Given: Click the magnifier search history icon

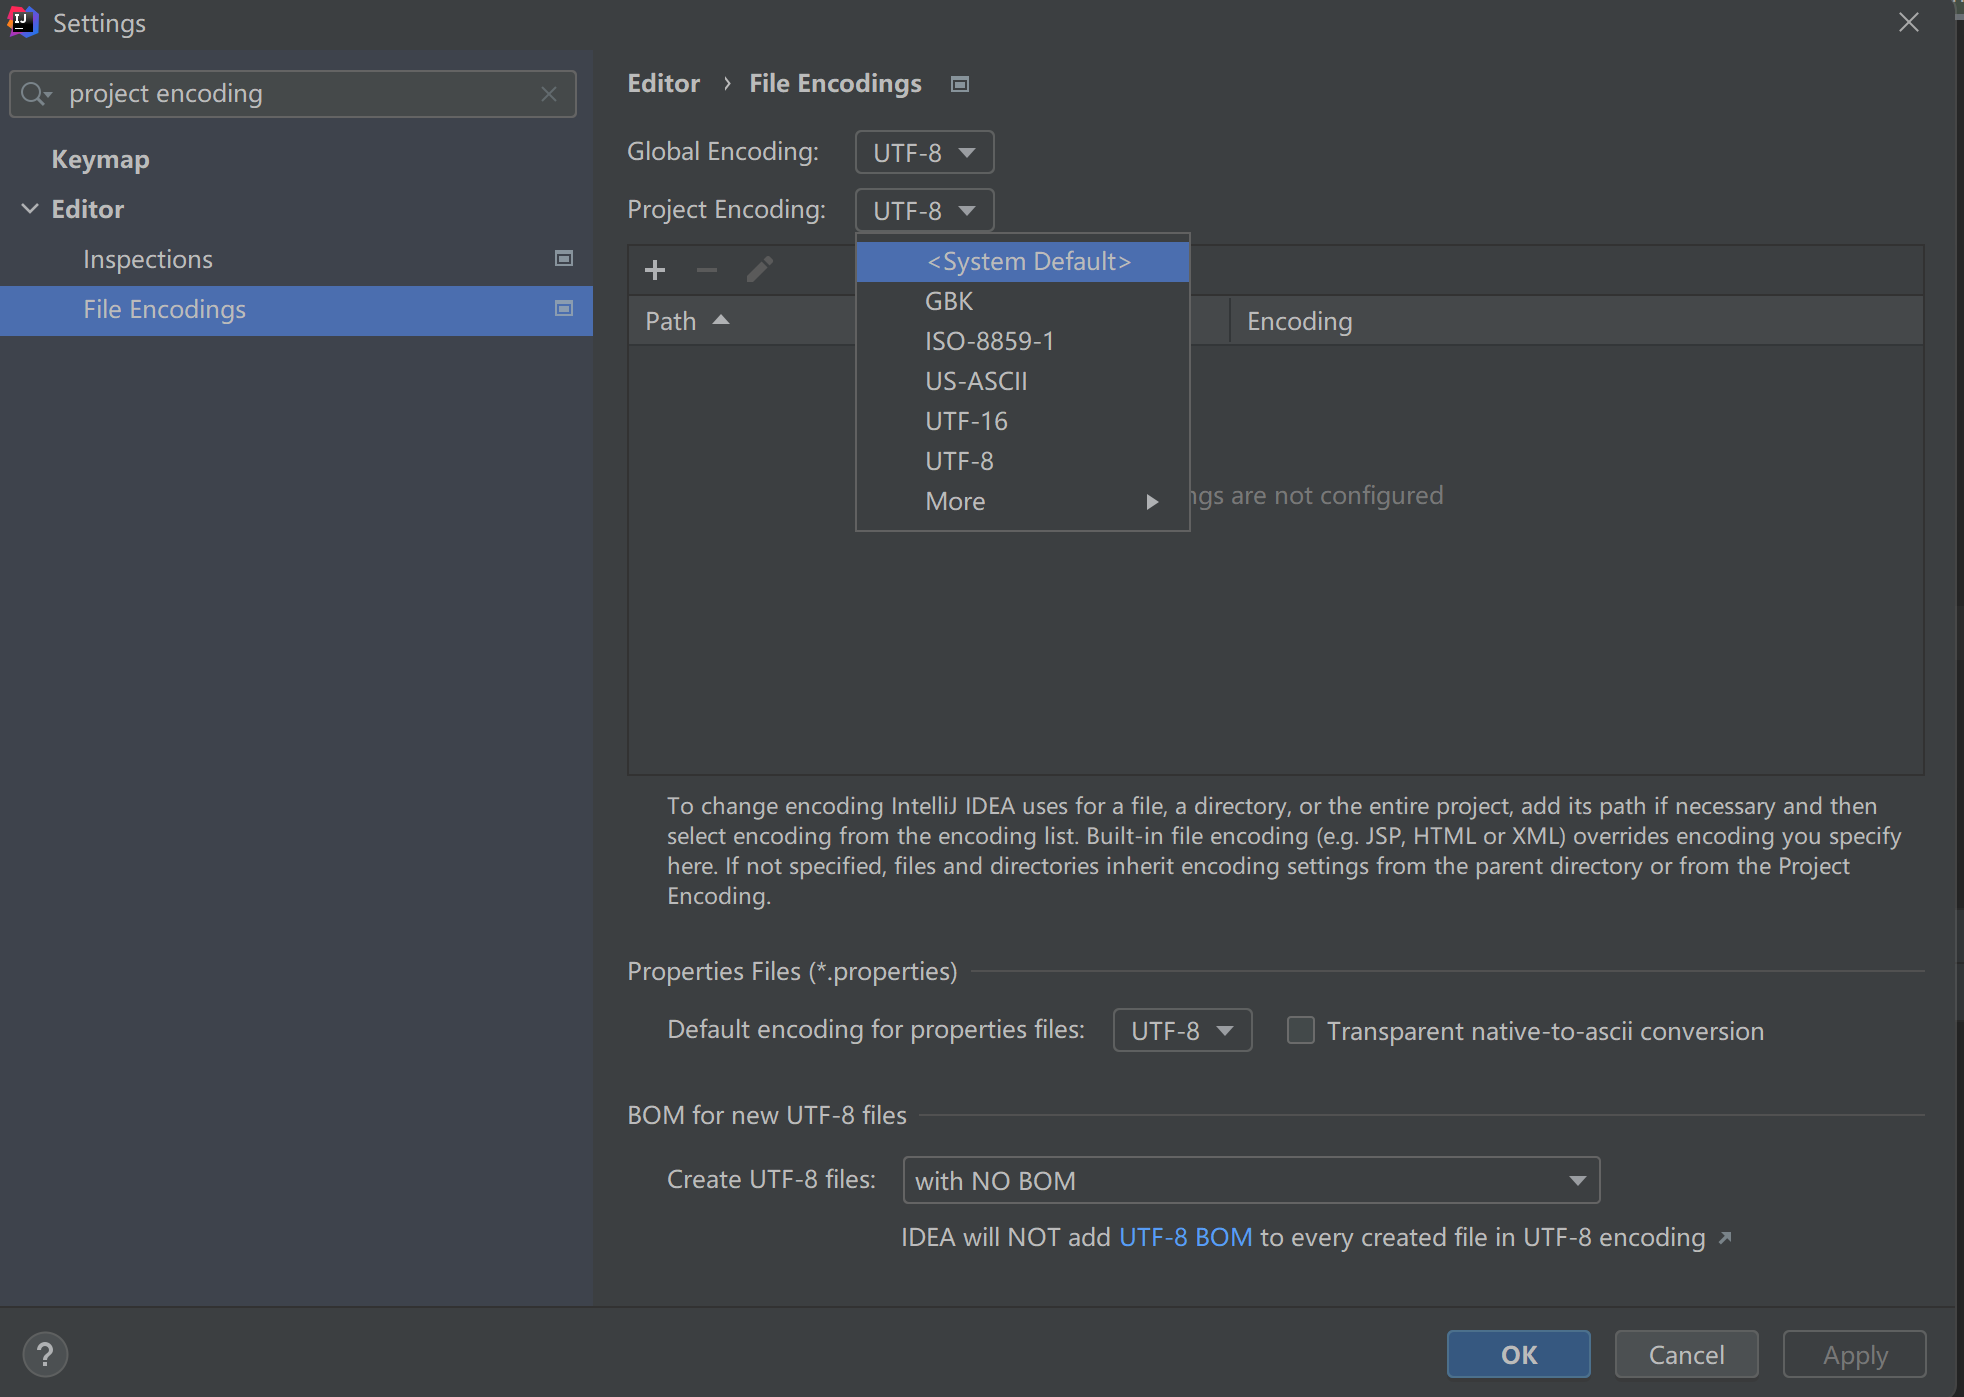Looking at the screenshot, I should tap(35, 94).
